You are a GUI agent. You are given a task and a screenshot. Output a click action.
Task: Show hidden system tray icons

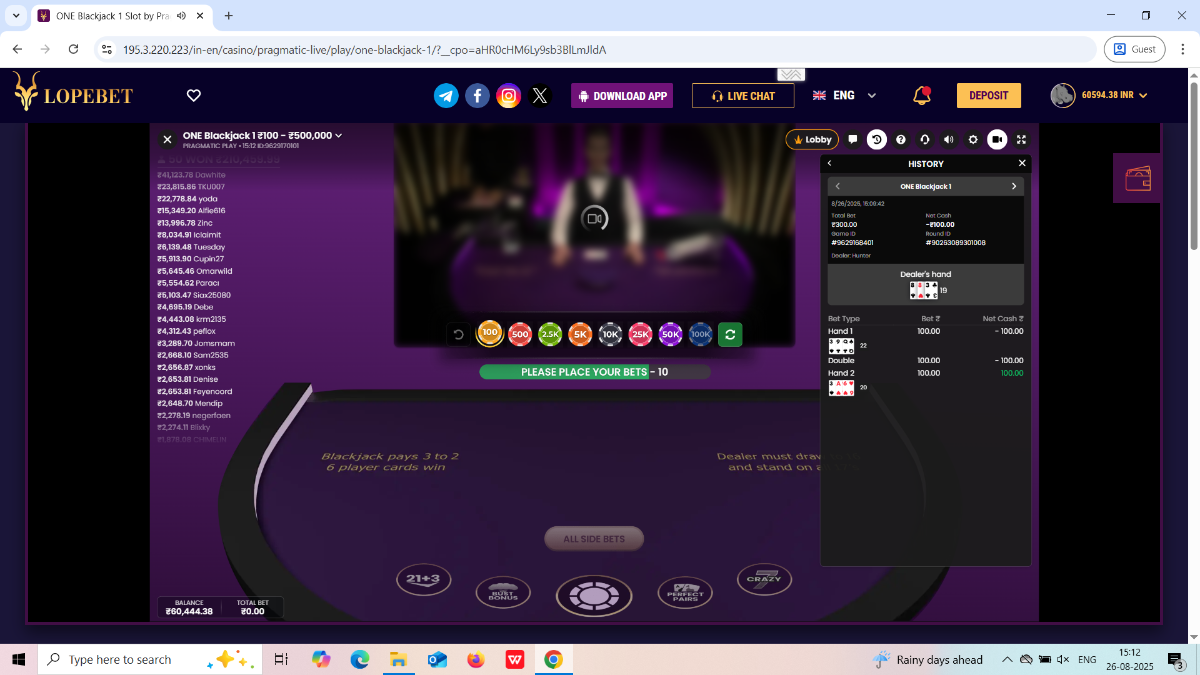coord(1008,660)
